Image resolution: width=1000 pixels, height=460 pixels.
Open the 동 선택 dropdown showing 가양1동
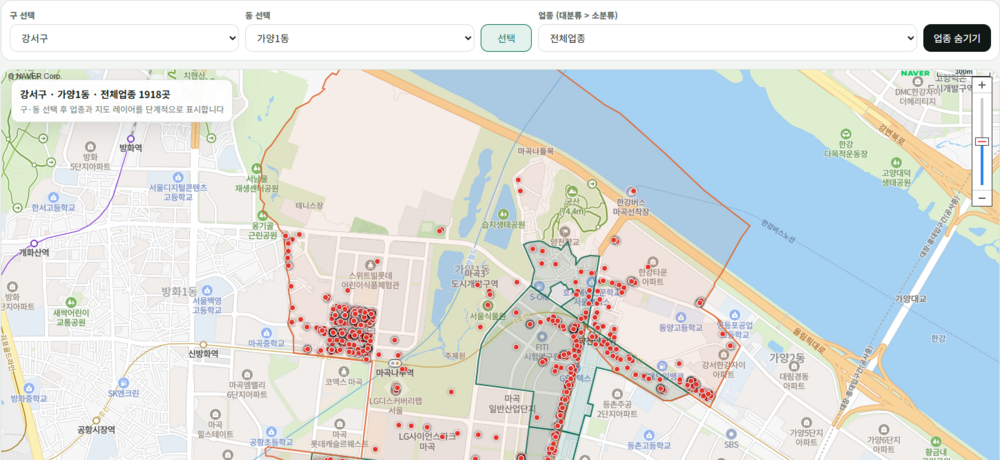360,38
